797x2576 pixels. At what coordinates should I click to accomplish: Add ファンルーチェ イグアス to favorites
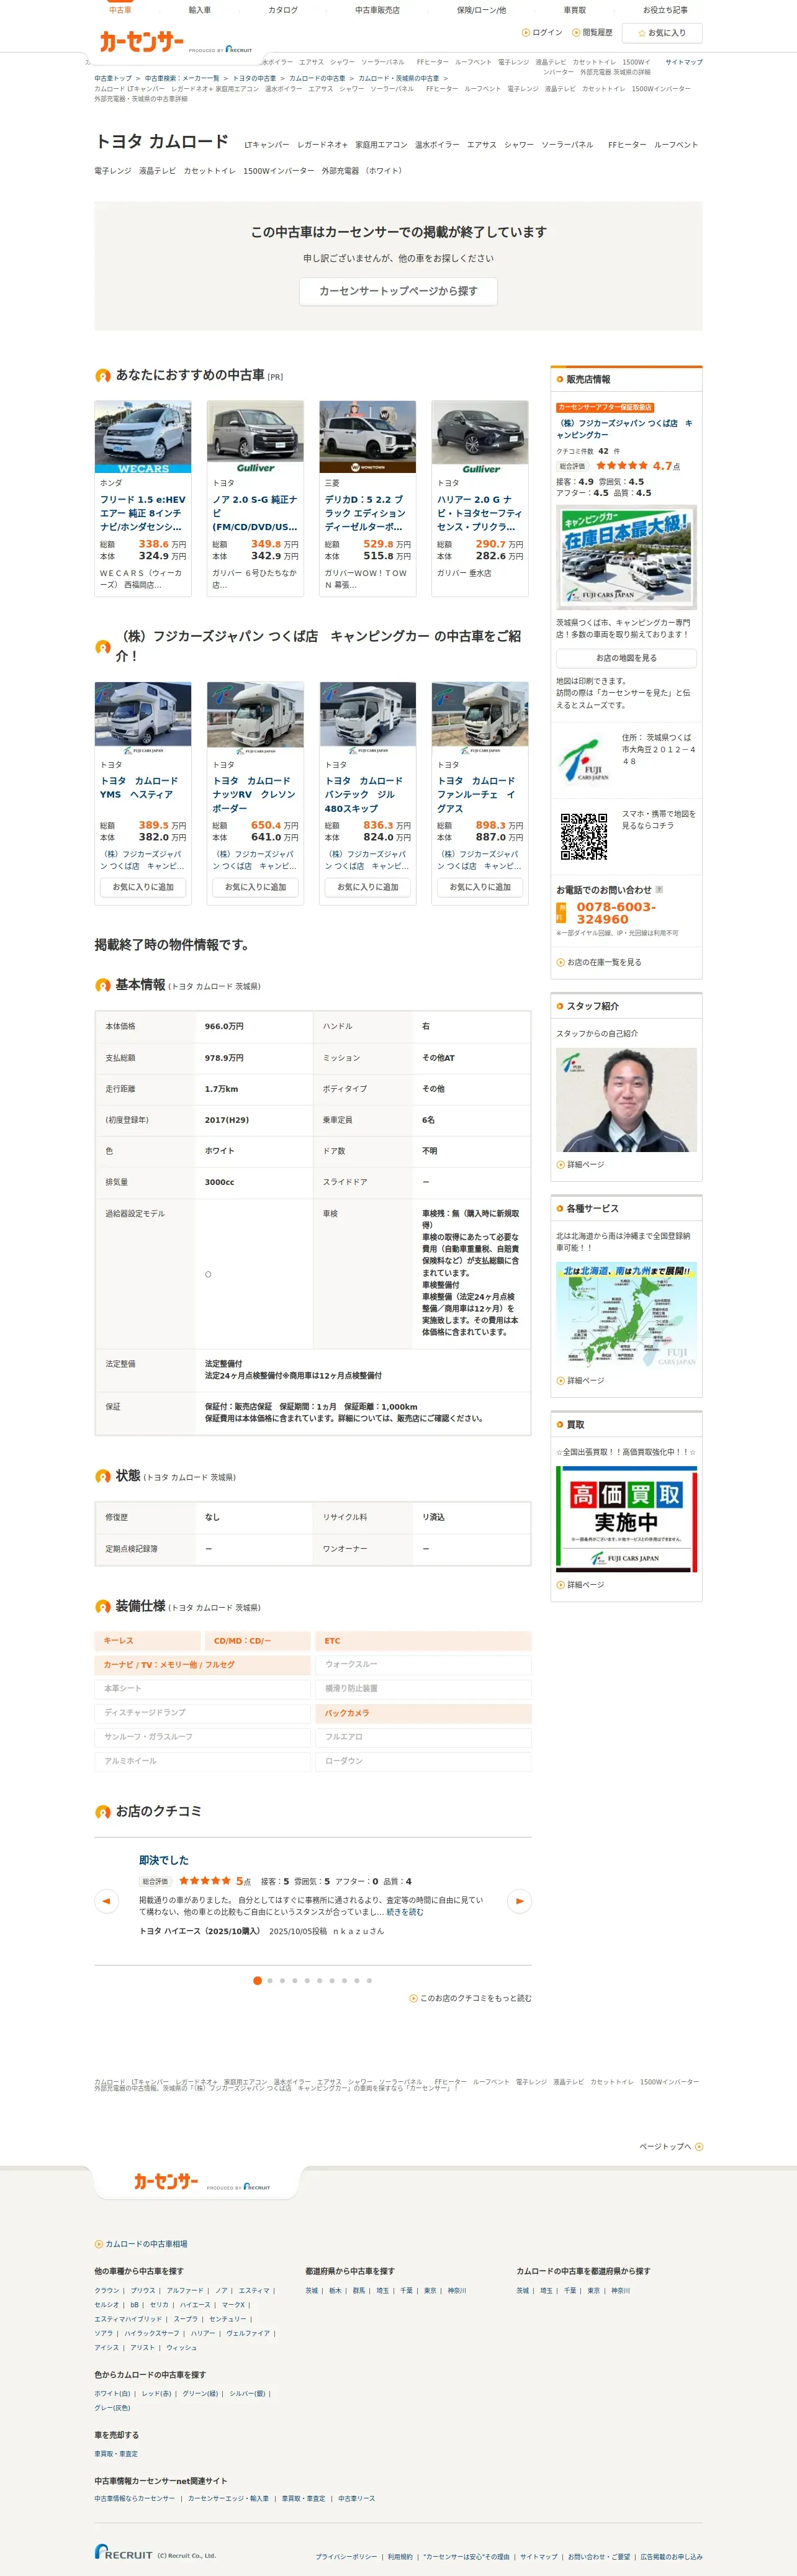480,887
